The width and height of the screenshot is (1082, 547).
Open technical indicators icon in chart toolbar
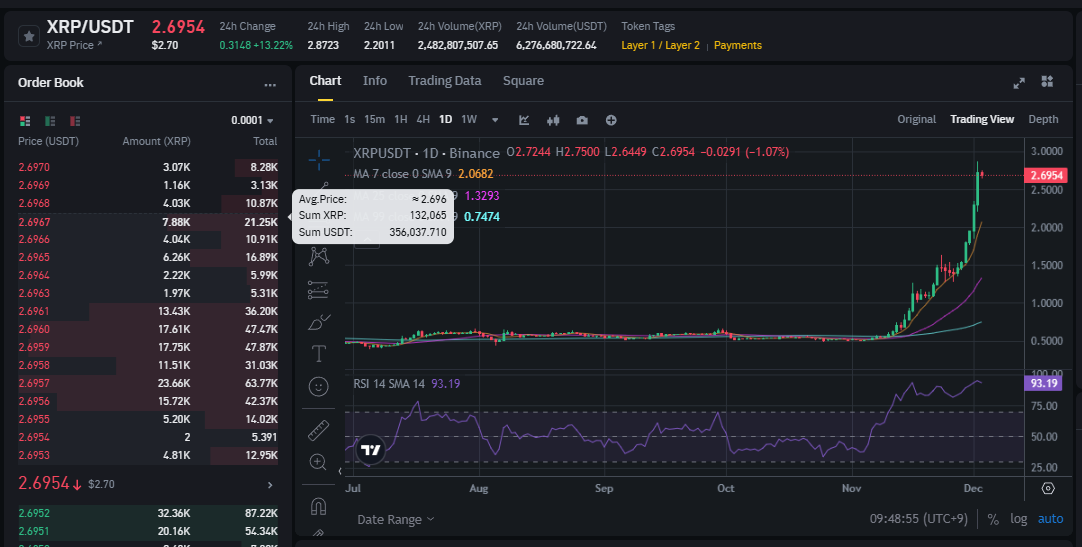click(x=524, y=120)
